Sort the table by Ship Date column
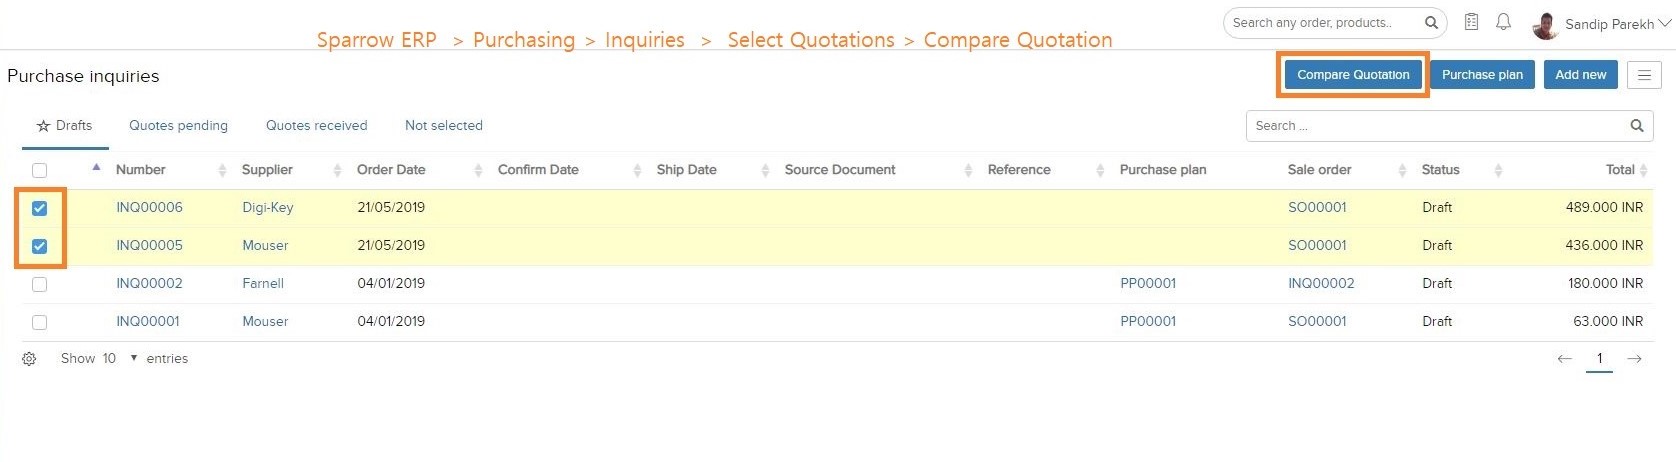This screenshot has width=1676, height=462. pos(686,170)
